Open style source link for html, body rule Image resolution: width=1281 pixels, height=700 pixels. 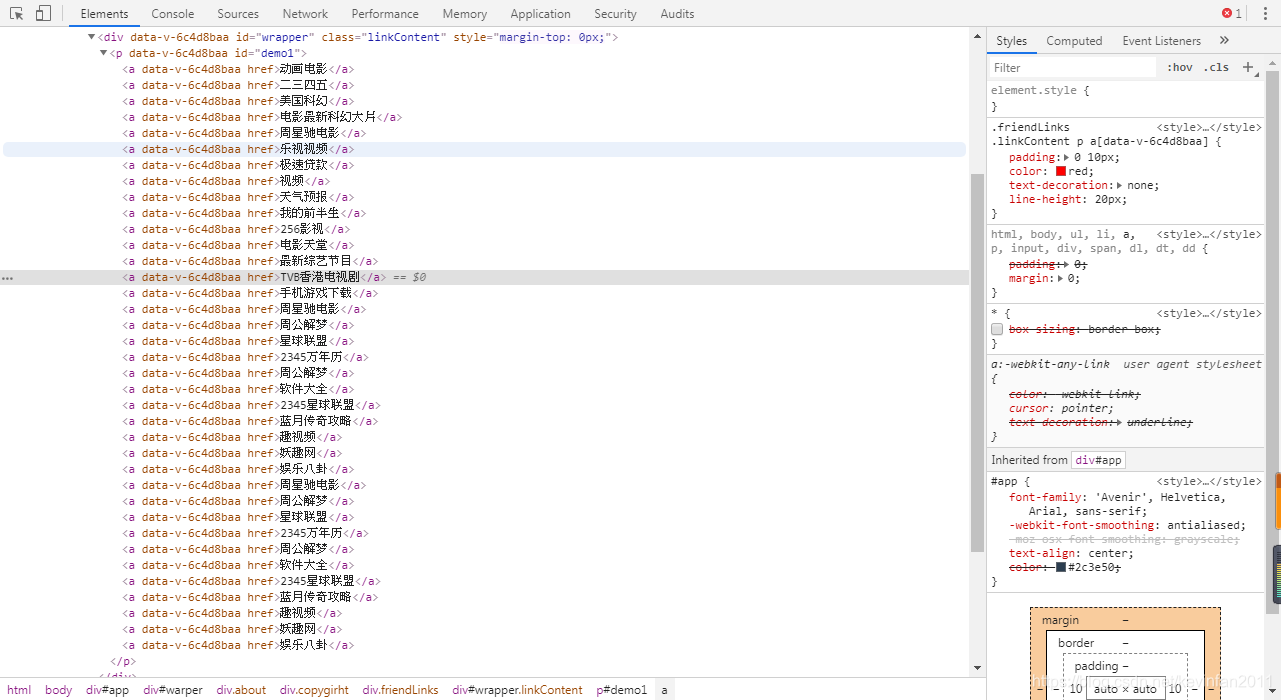tap(1209, 235)
